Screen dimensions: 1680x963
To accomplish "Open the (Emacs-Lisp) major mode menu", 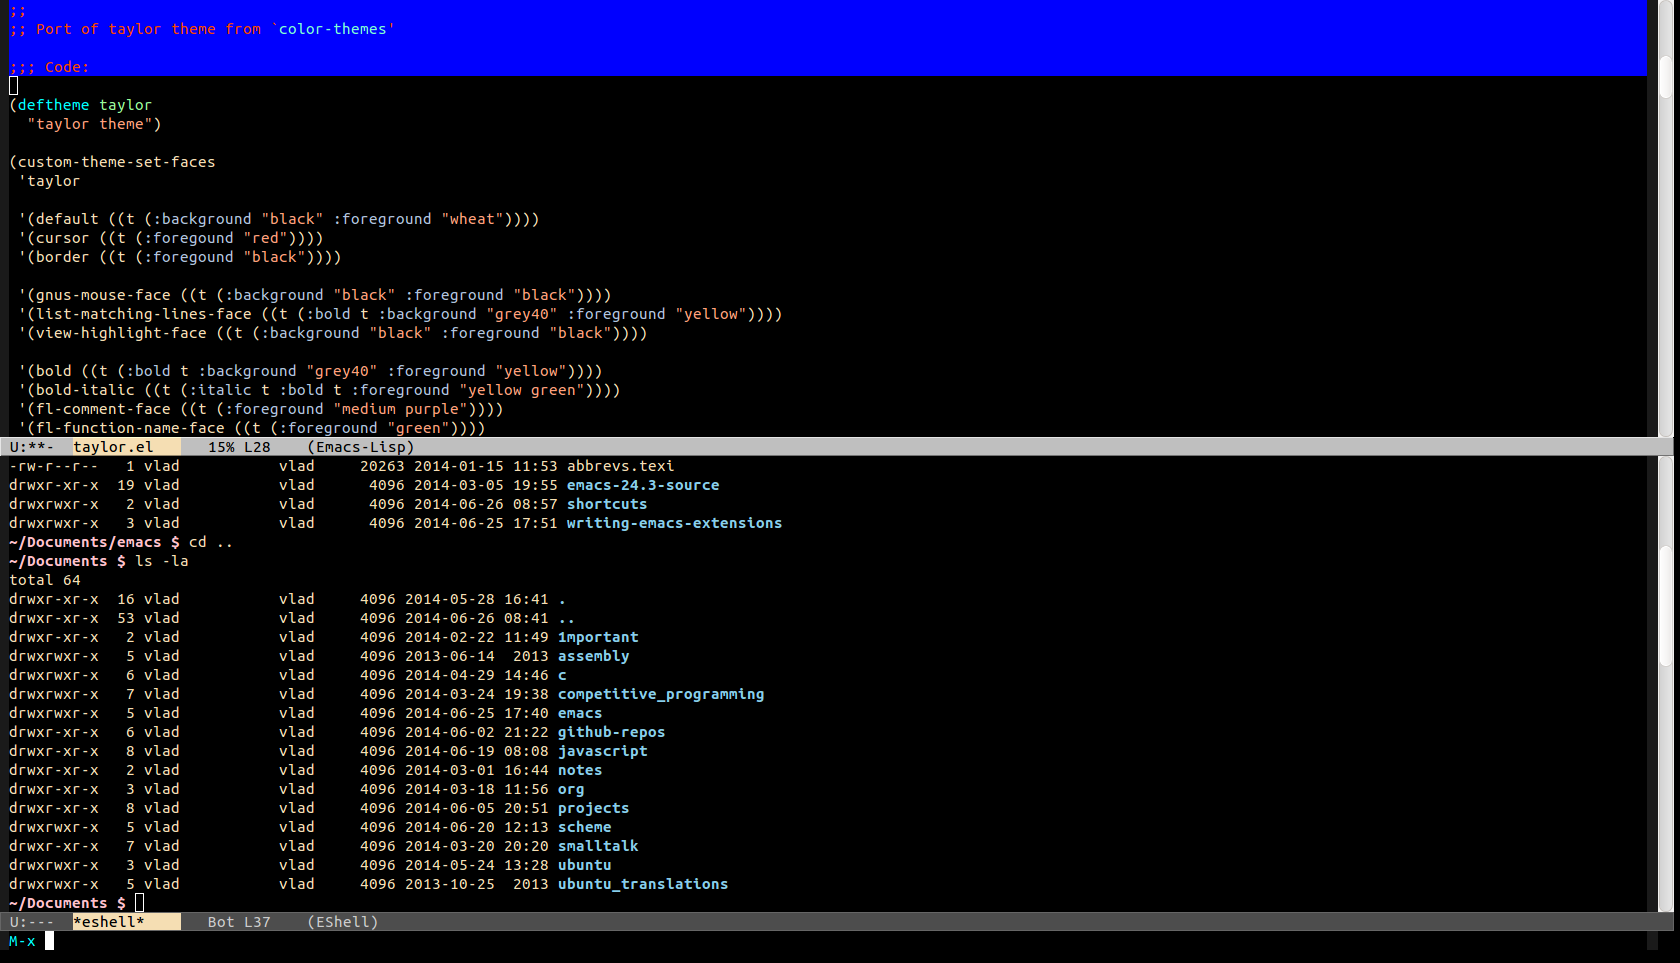I will point(360,447).
